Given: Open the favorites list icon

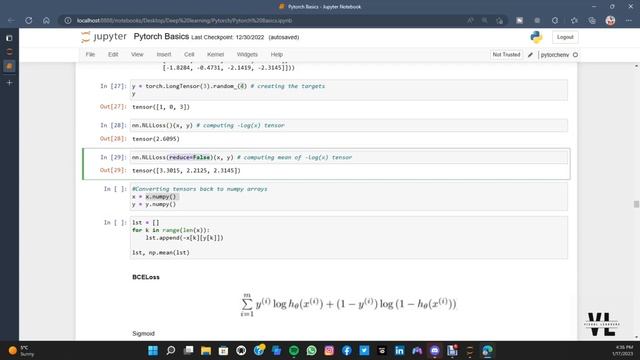Looking at the screenshot, I should coord(574,20).
